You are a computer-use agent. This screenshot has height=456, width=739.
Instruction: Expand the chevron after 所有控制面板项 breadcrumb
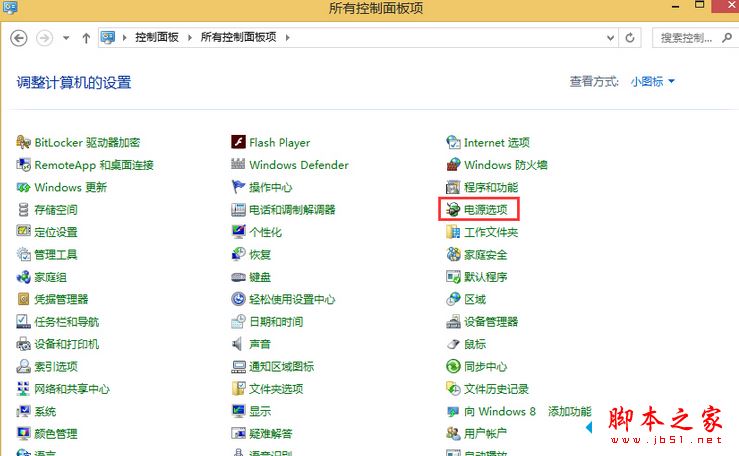click(x=287, y=37)
